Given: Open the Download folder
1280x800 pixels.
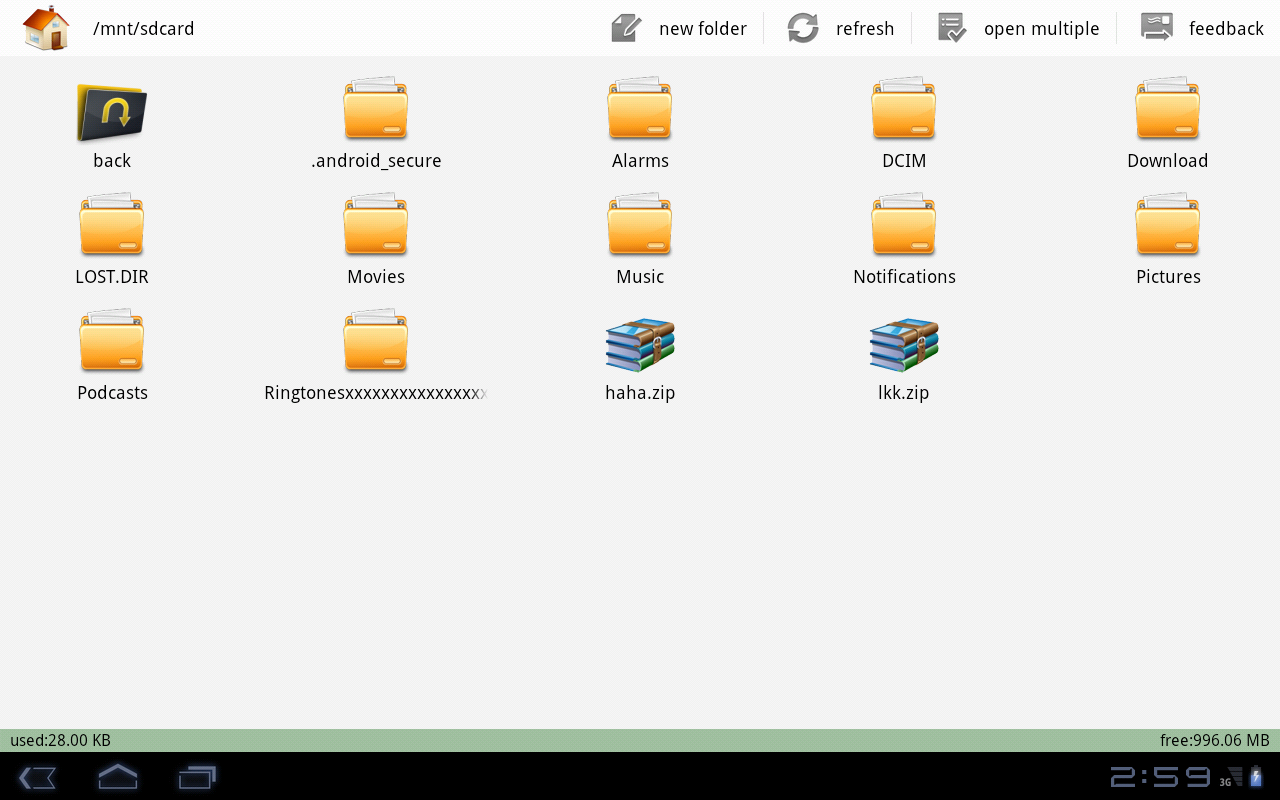Looking at the screenshot, I should click(x=1168, y=108).
